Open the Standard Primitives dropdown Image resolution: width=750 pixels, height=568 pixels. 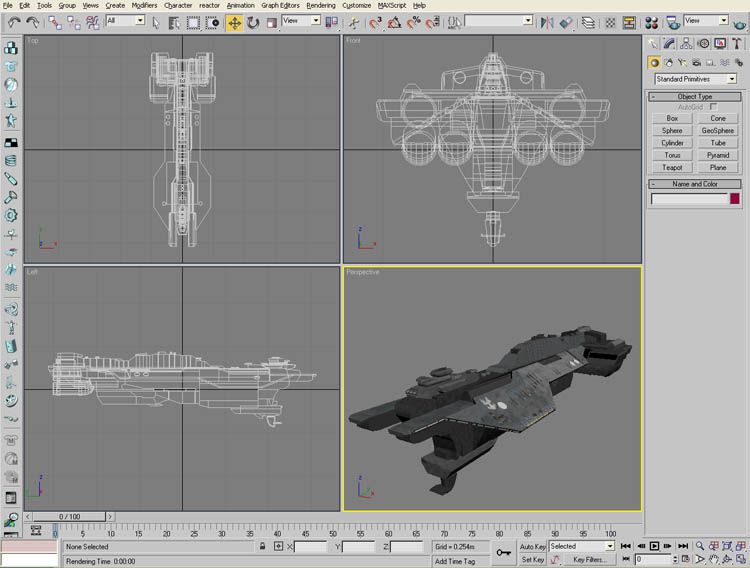click(x=696, y=78)
